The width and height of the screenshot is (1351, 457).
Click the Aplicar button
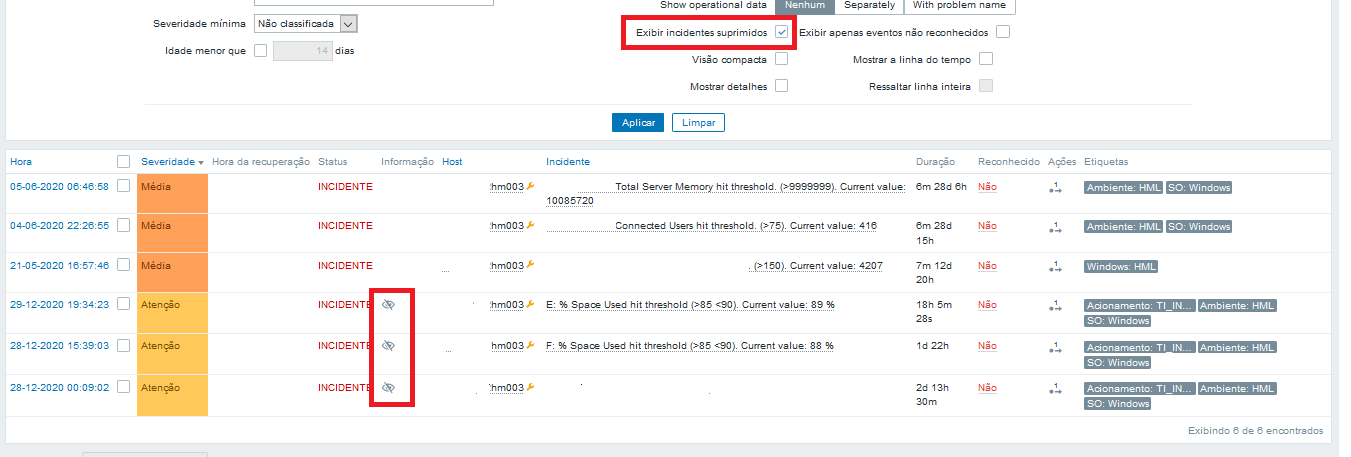coord(638,122)
